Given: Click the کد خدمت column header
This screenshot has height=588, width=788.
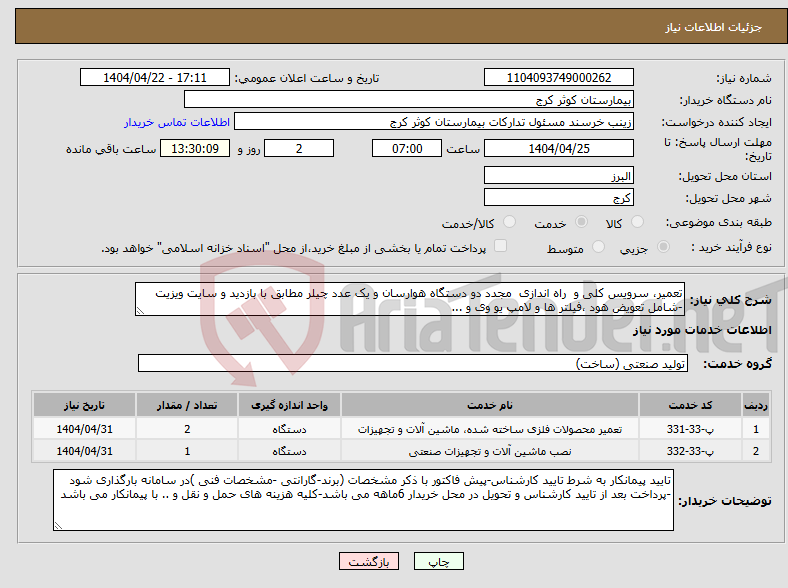Looking at the screenshot, I should coord(691,405).
